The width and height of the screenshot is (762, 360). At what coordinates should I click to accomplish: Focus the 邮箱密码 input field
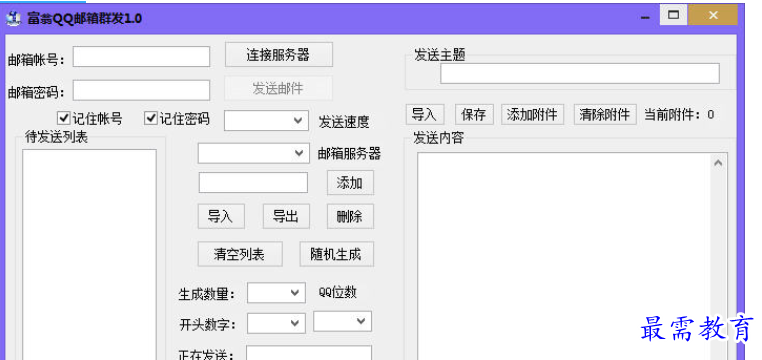(x=141, y=90)
